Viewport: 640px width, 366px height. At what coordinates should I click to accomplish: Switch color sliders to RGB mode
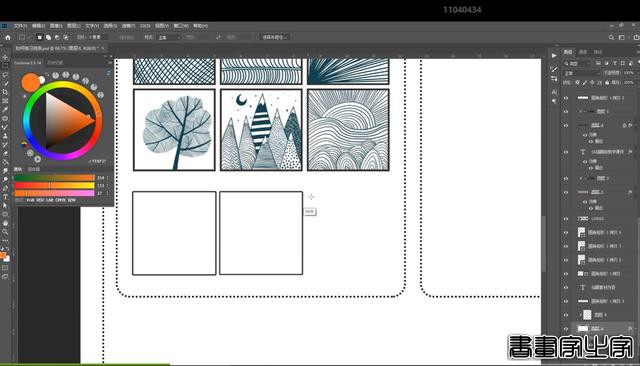31,200
